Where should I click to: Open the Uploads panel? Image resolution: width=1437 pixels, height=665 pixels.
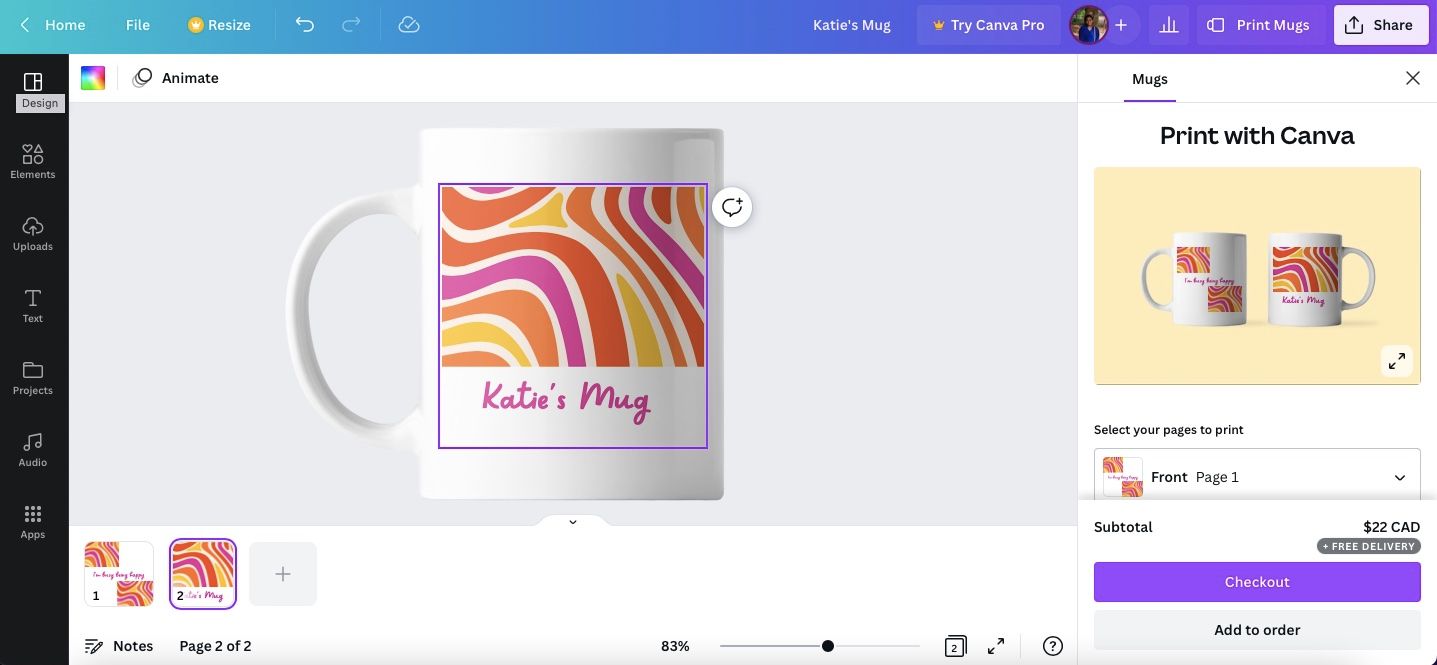(x=33, y=233)
